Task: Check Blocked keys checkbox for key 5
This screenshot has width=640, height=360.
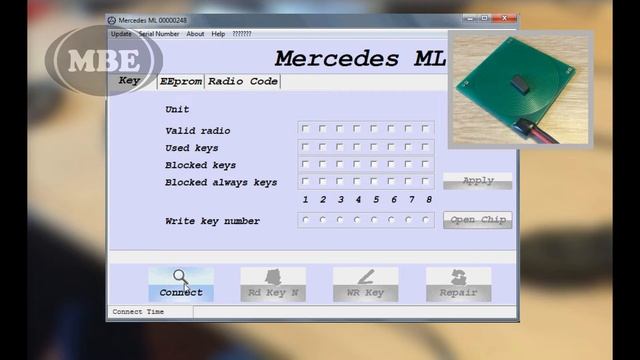Action: click(x=374, y=164)
